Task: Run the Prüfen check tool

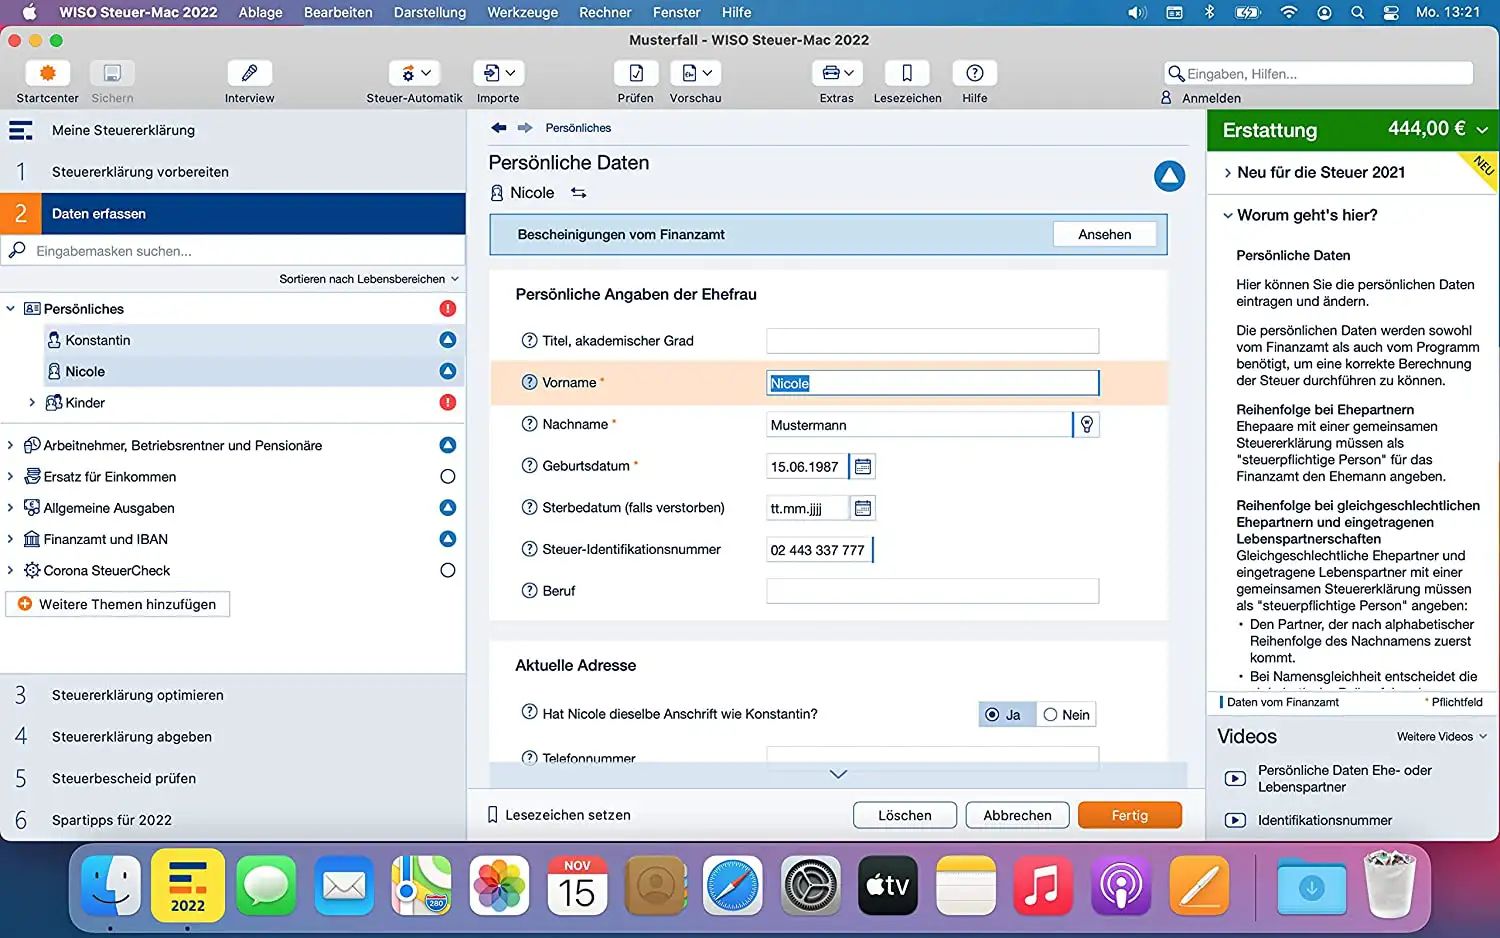Action: [635, 74]
